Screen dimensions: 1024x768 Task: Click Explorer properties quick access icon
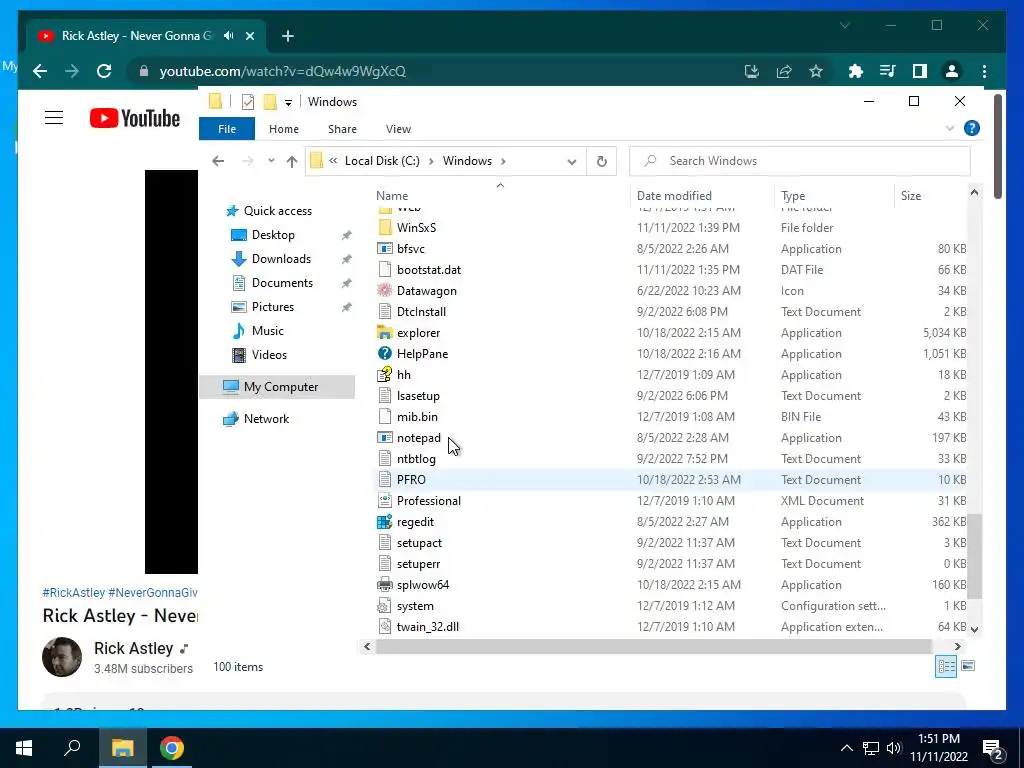click(248, 102)
